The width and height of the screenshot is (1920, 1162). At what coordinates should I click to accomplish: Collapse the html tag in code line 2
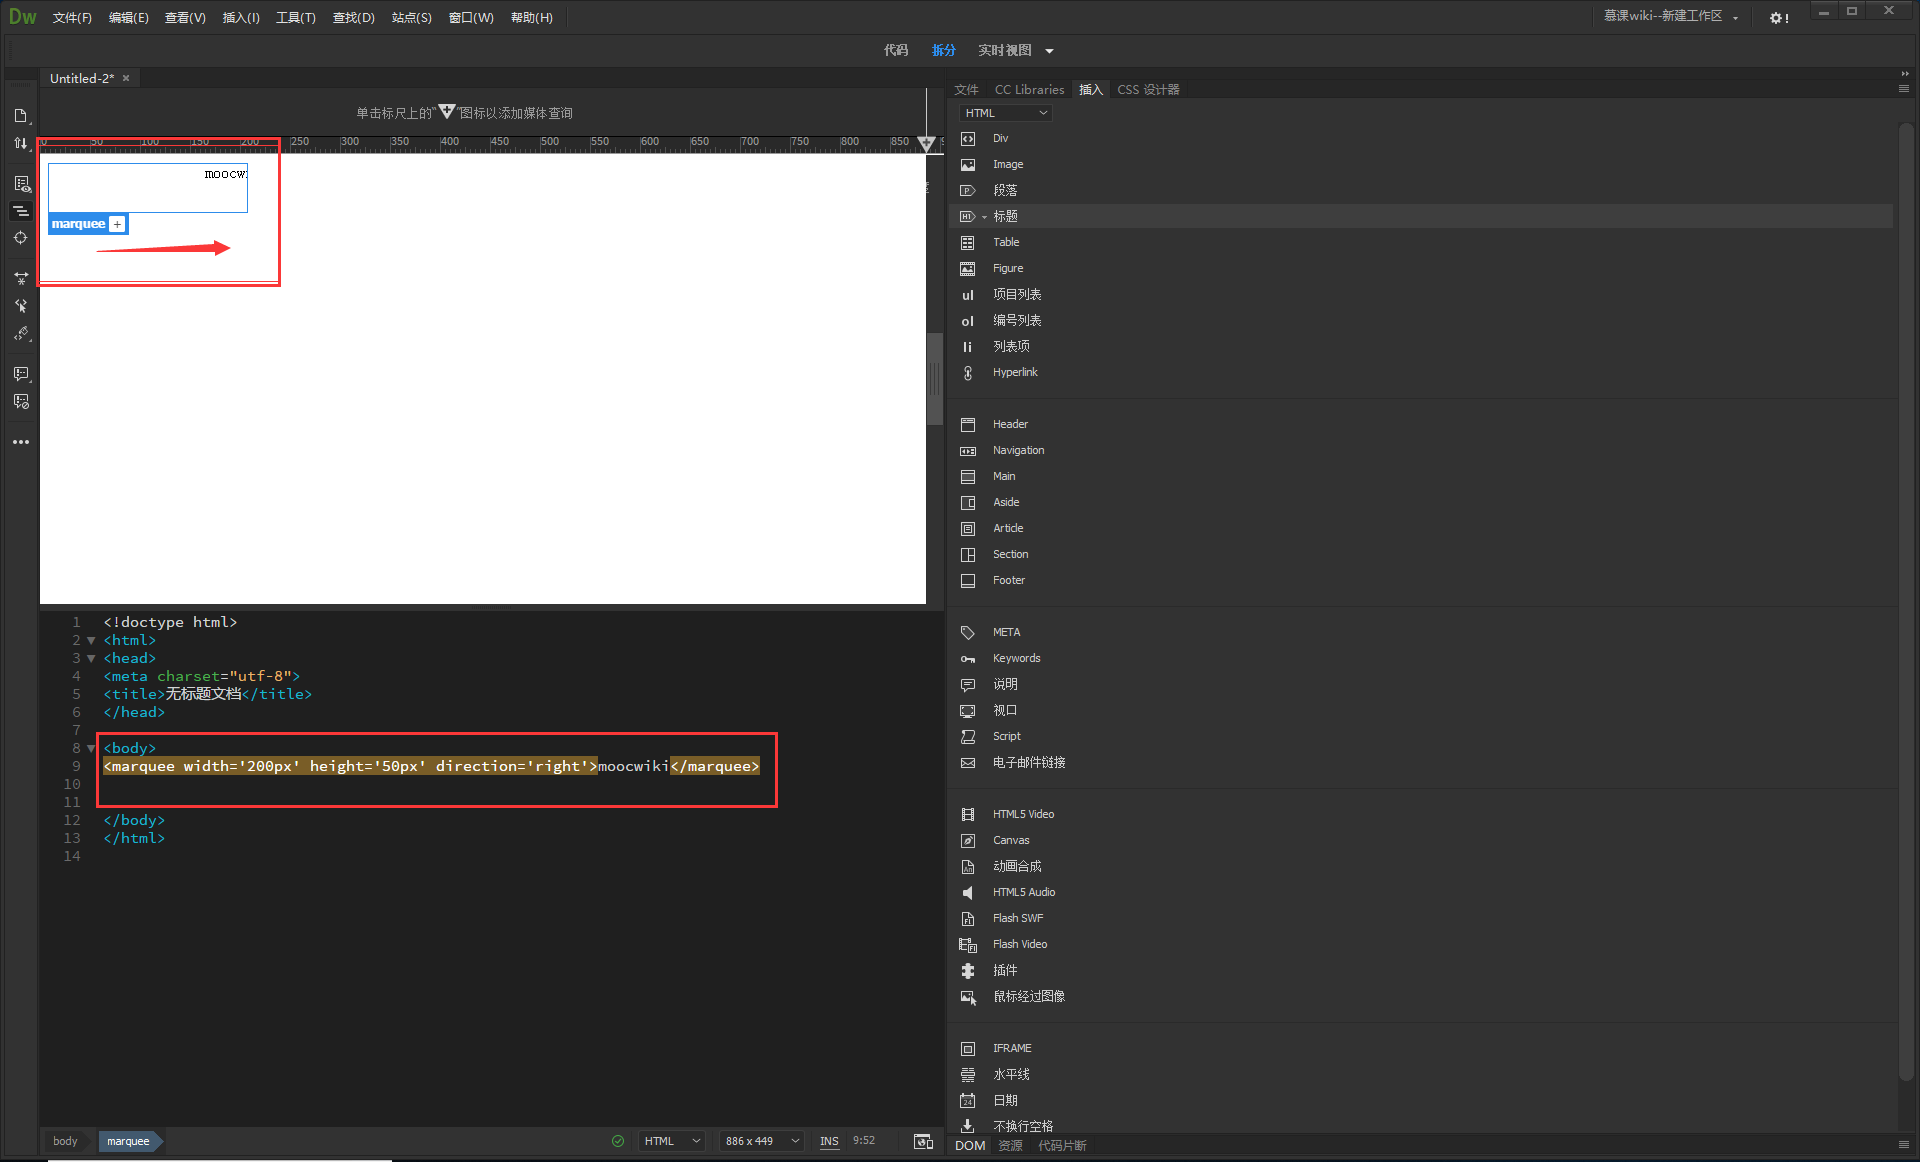[x=91, y=641]
